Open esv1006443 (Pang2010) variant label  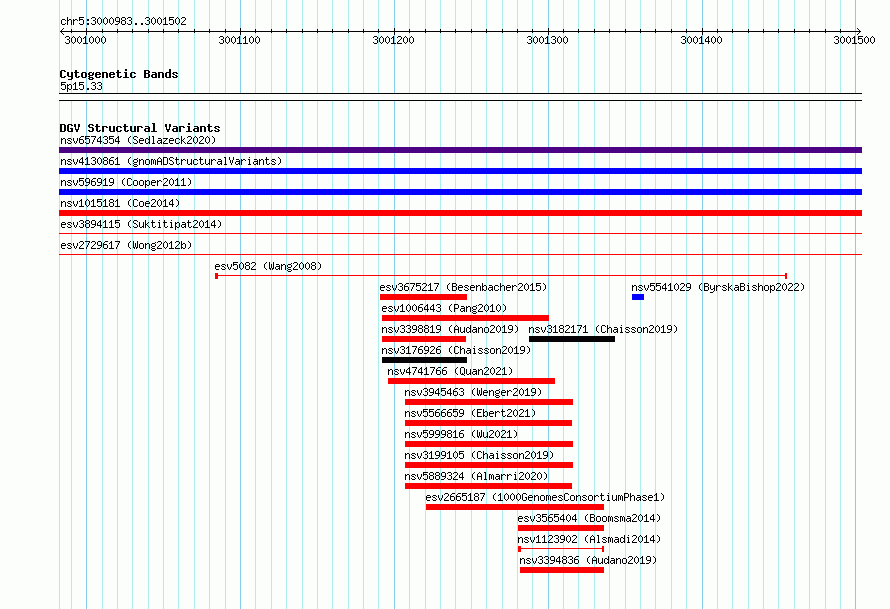point(444,308)
